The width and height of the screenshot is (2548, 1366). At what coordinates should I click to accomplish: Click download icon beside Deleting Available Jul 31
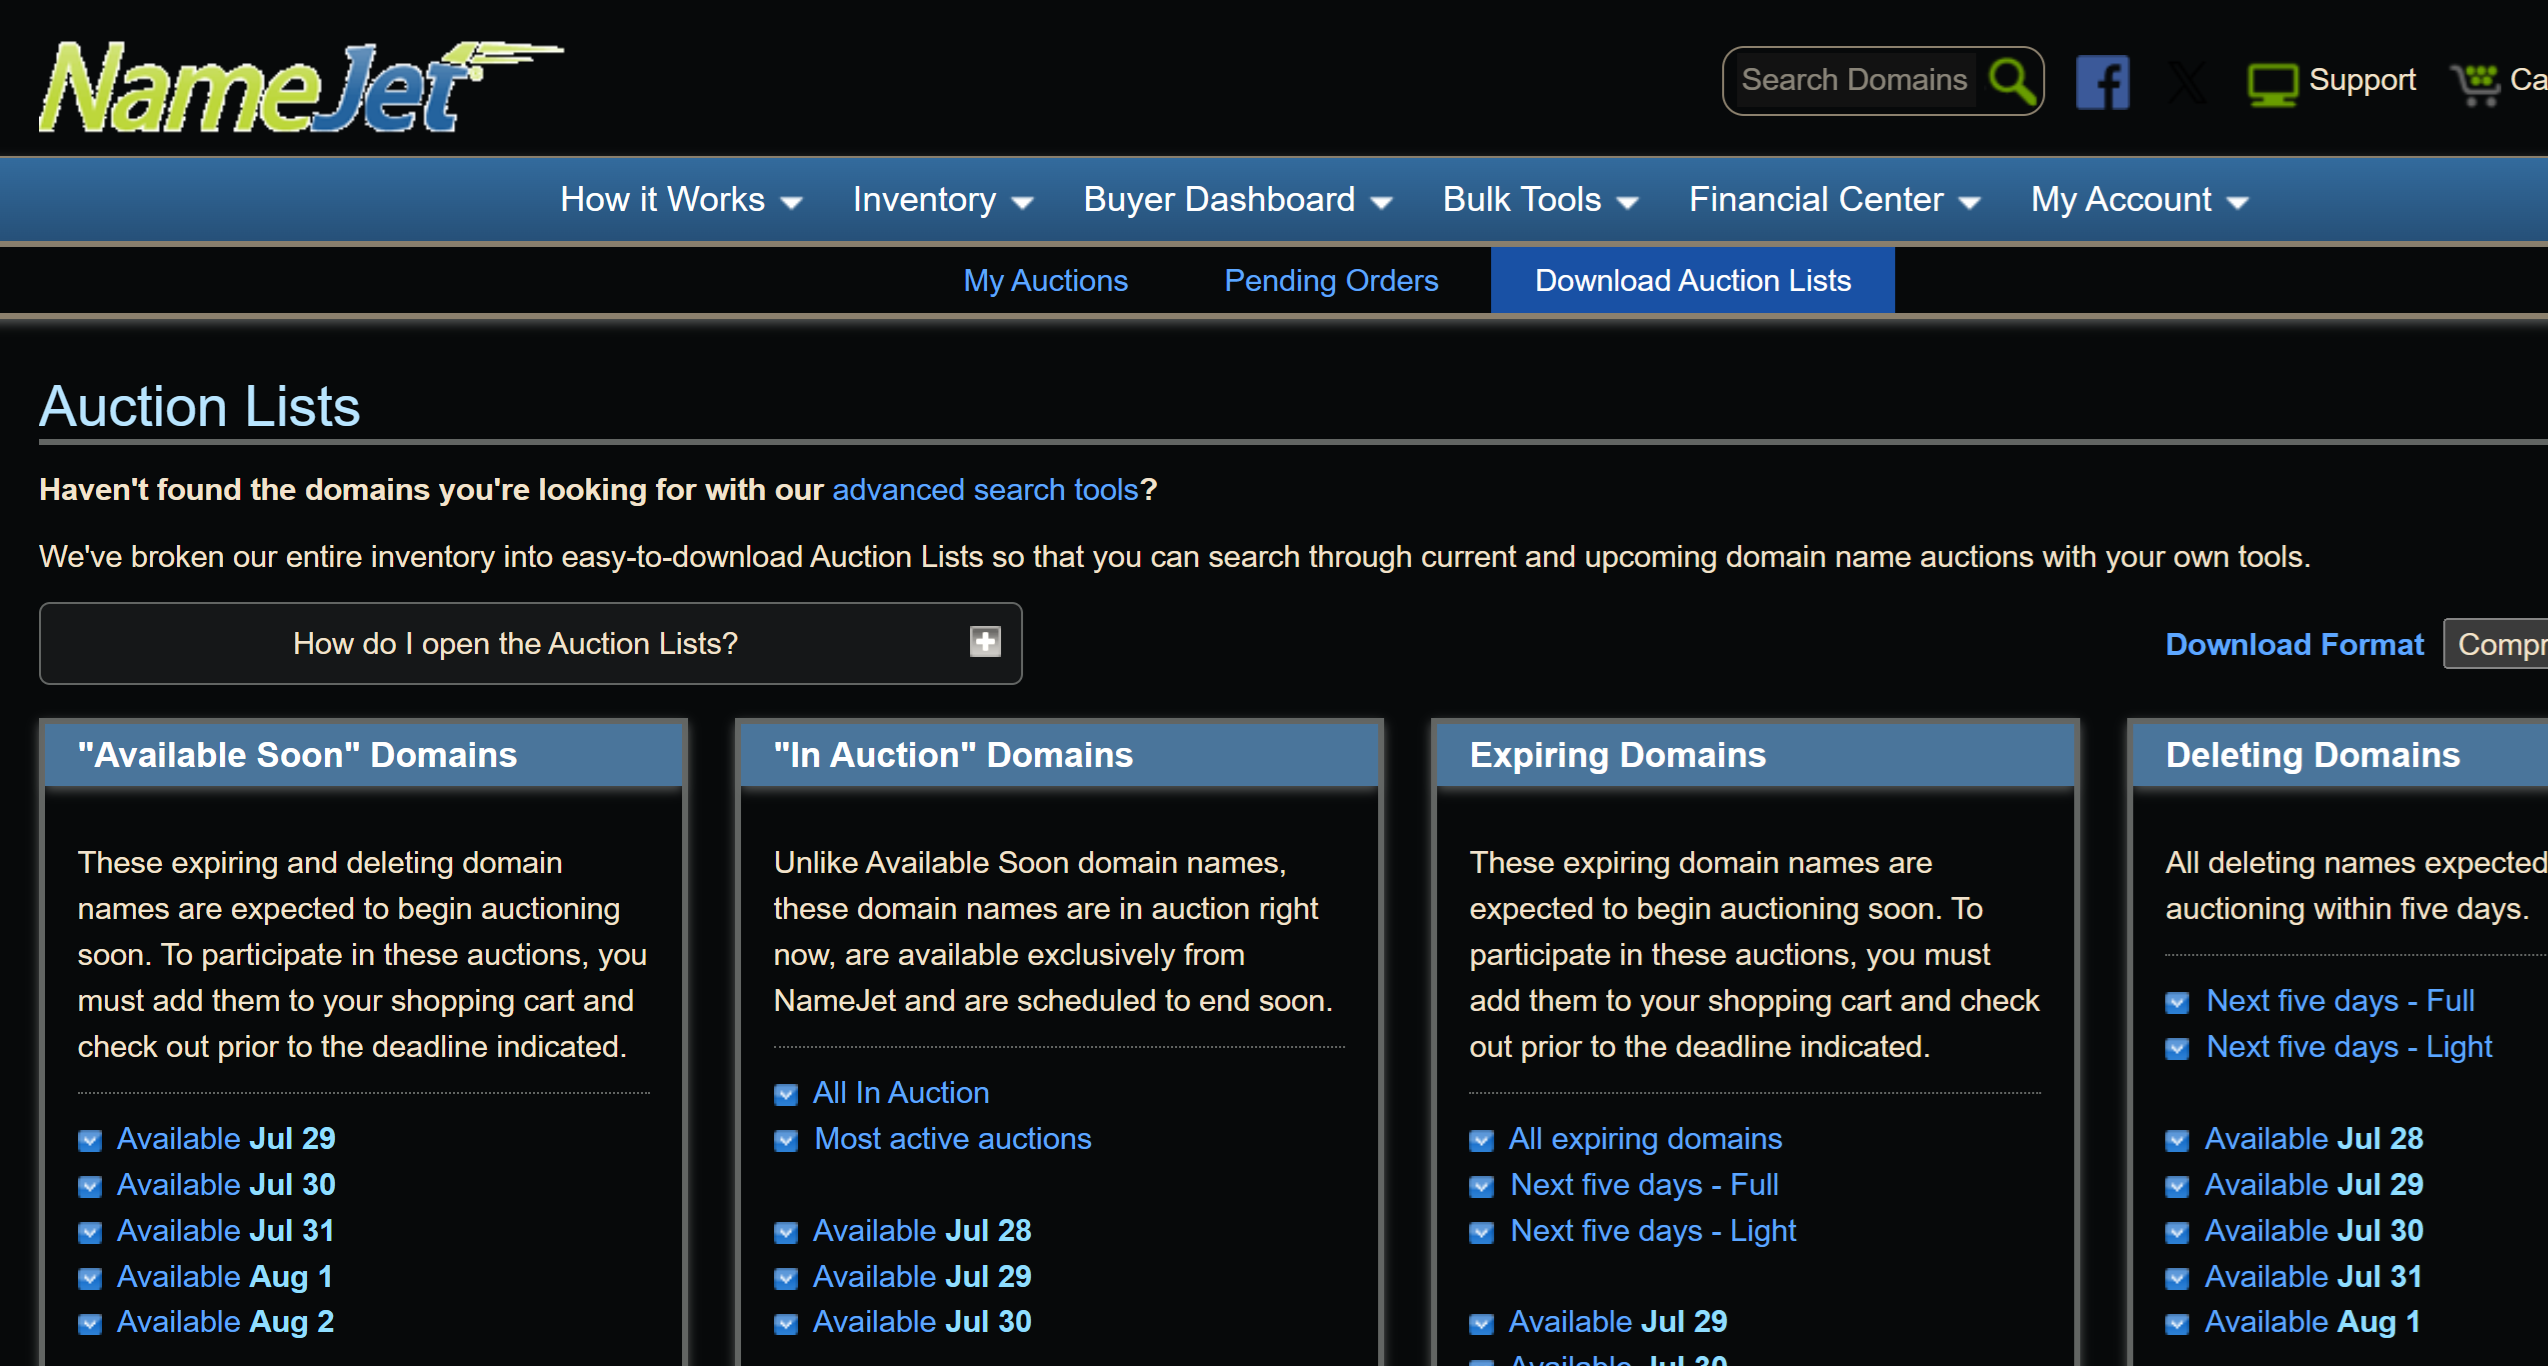click(x=2178, y=1278)
